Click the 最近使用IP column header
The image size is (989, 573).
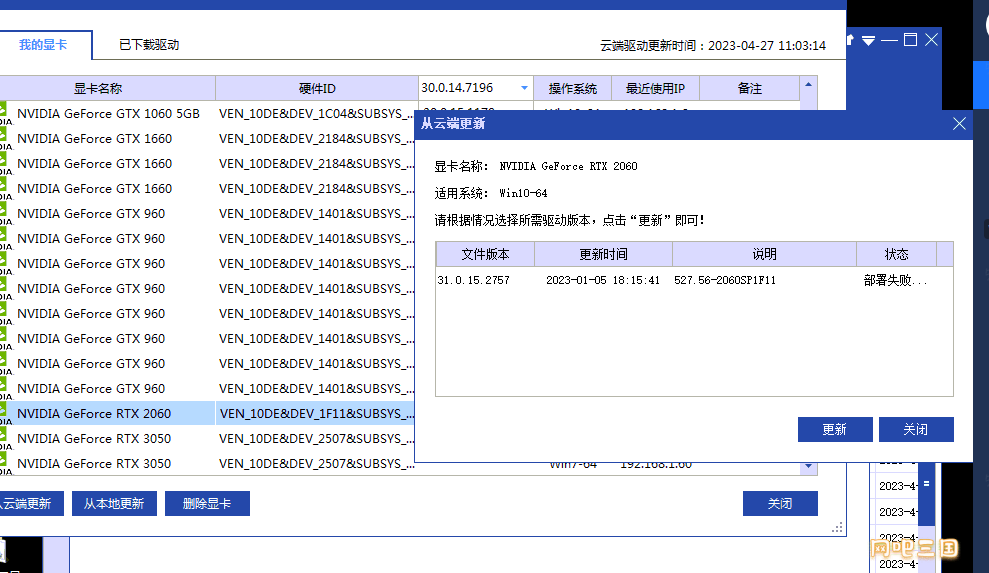(x=655, y=88)
